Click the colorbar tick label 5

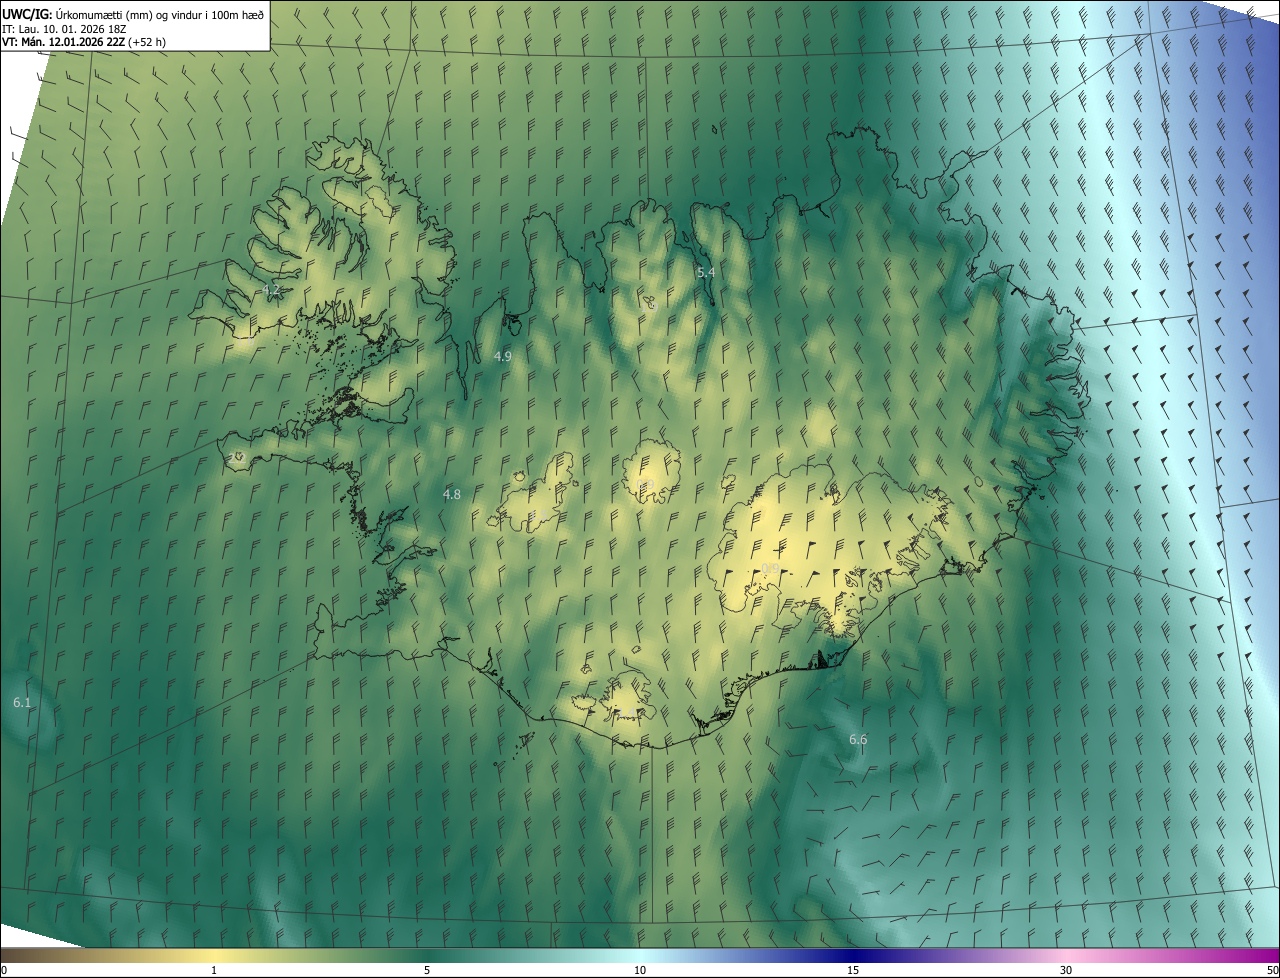tap(427, 970)
